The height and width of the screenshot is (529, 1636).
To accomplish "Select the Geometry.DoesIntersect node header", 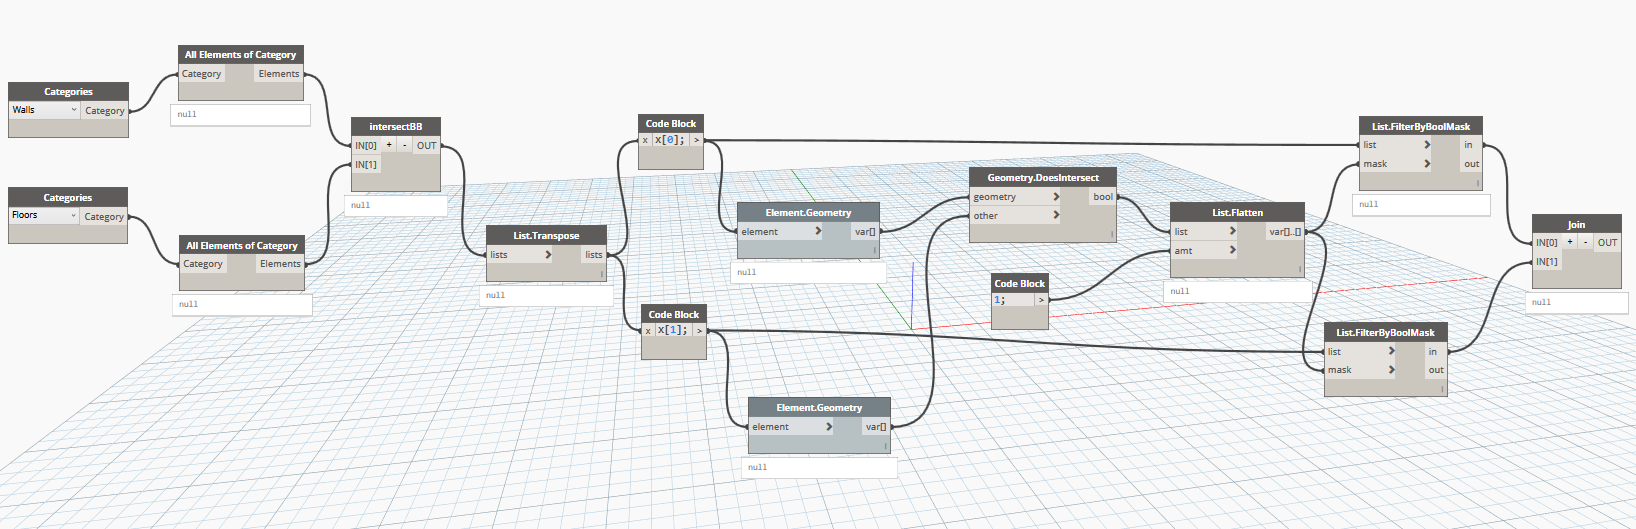I will pos(1042,177).
